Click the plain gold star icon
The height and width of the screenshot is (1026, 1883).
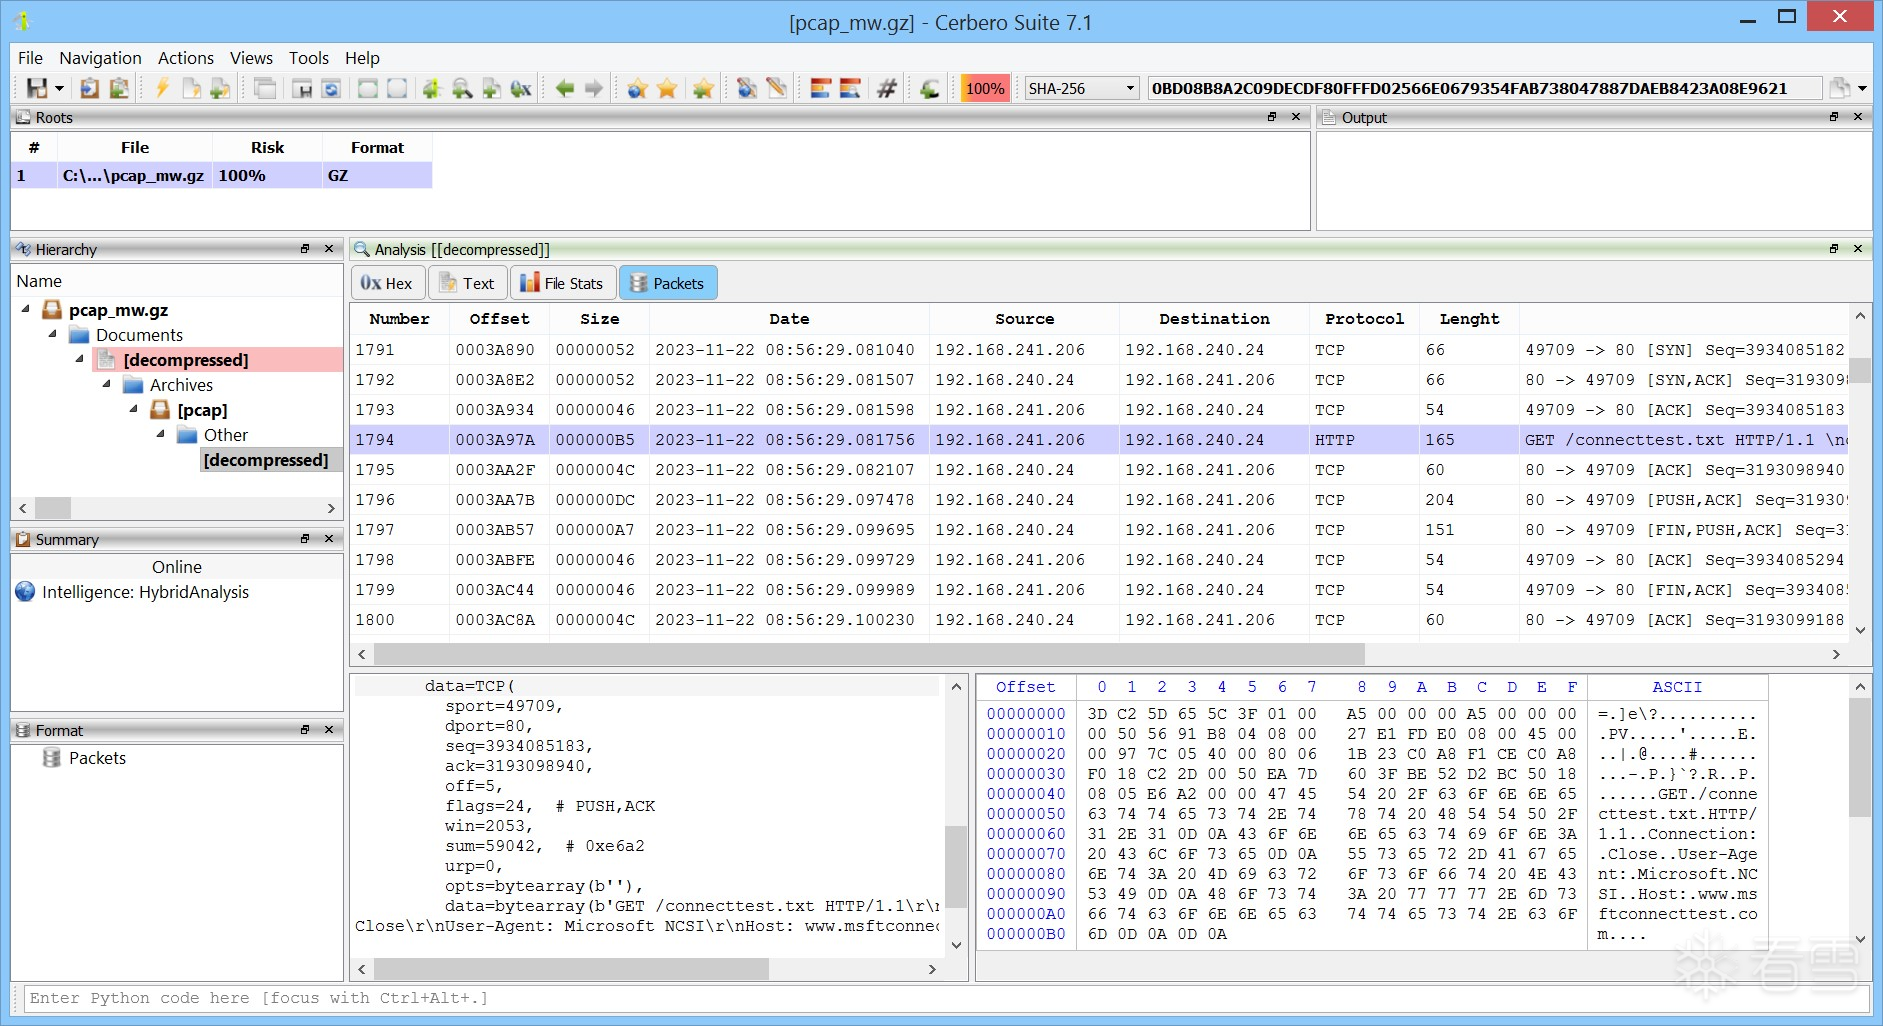[x=667, y=89]
